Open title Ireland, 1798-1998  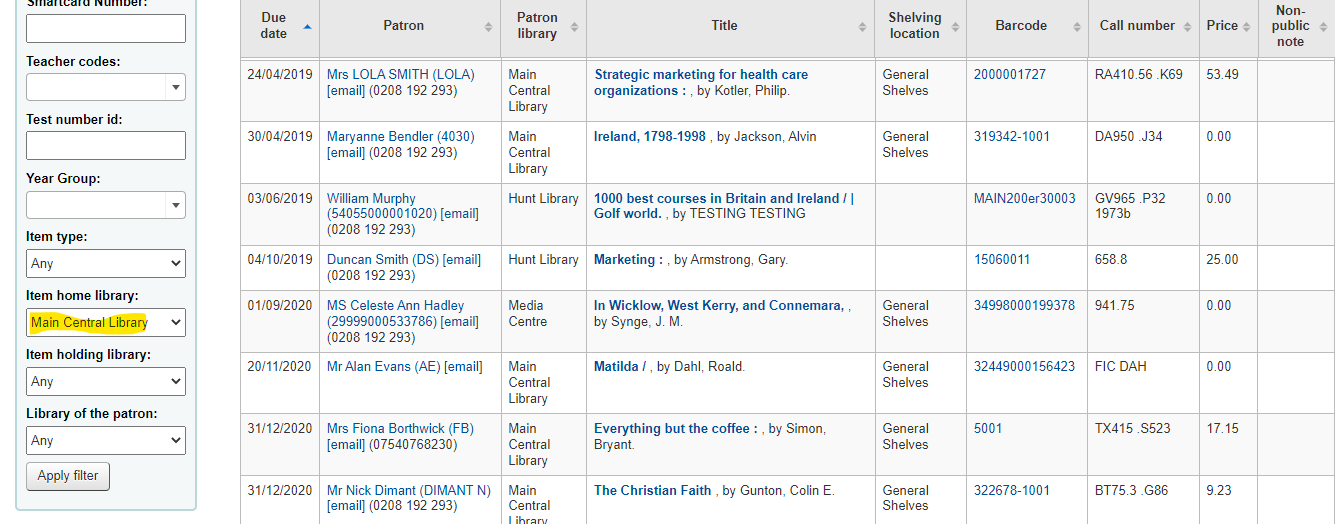[x=650, y=137]
